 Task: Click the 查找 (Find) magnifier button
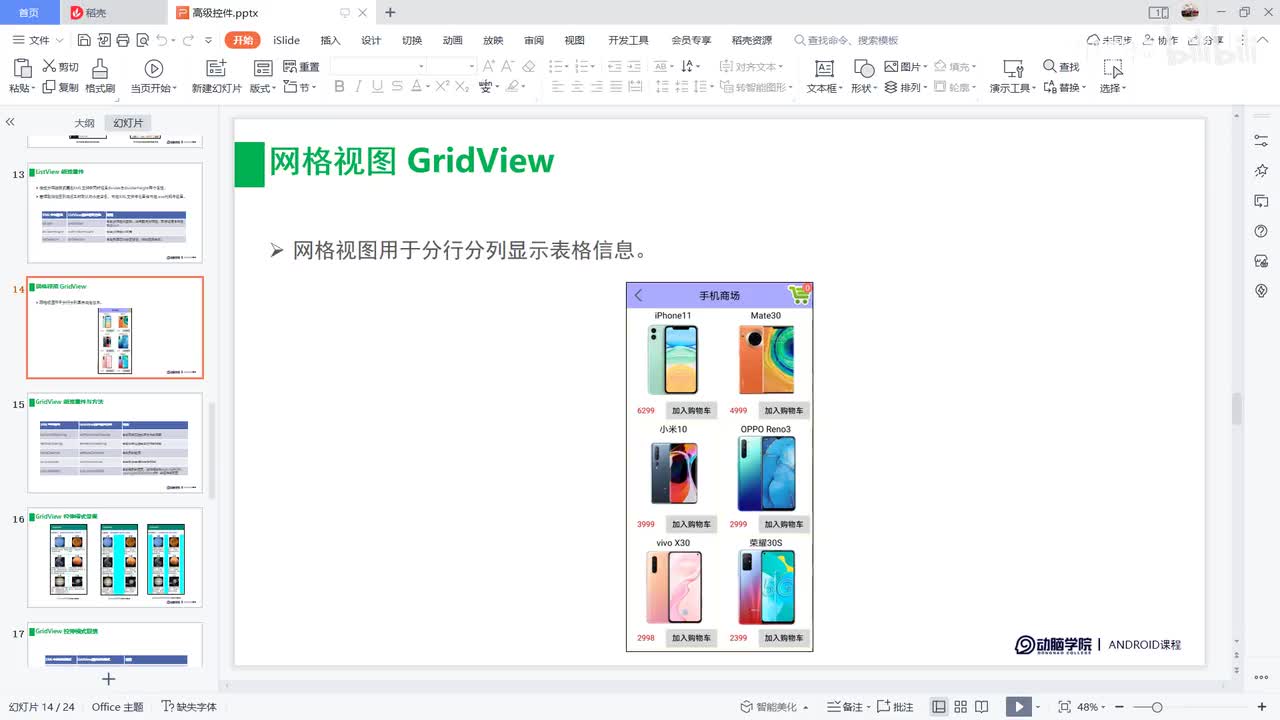[x=1061, y=66]
